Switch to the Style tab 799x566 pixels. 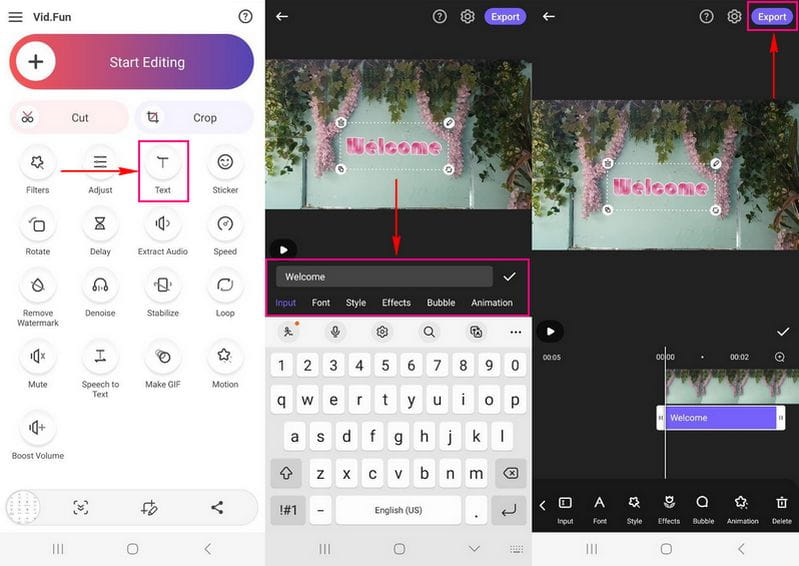click(x=356, y=303)
